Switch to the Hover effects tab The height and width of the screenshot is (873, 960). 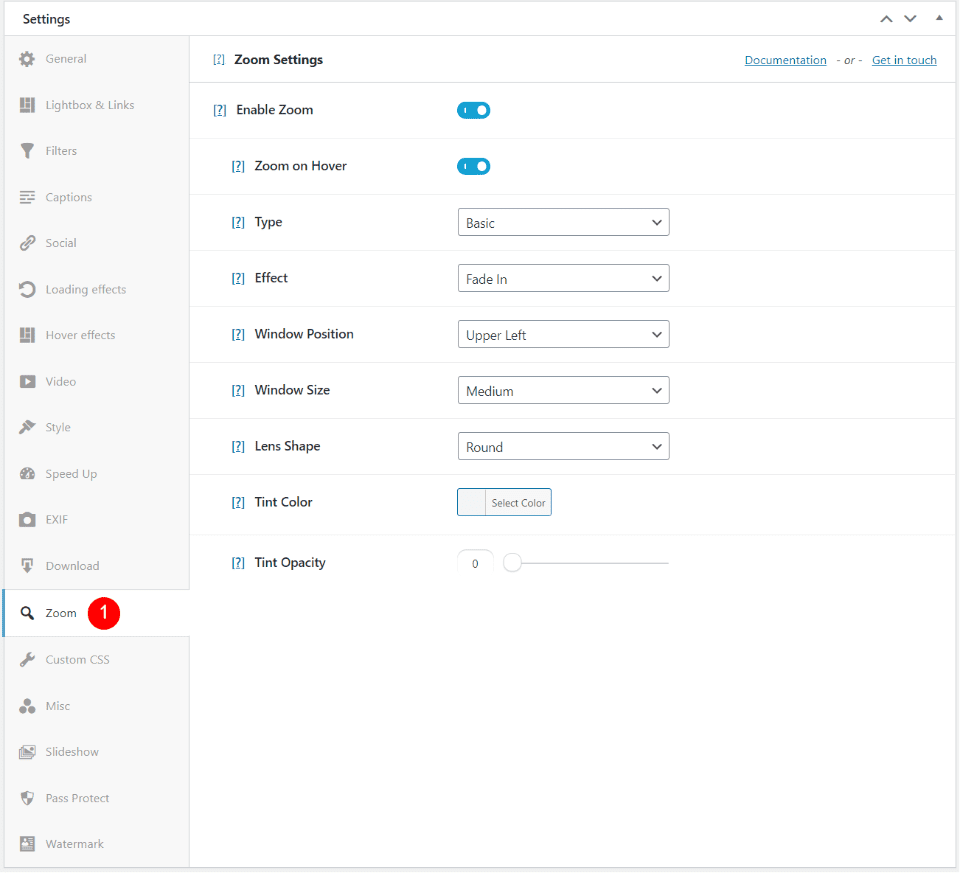click(80, 335)
